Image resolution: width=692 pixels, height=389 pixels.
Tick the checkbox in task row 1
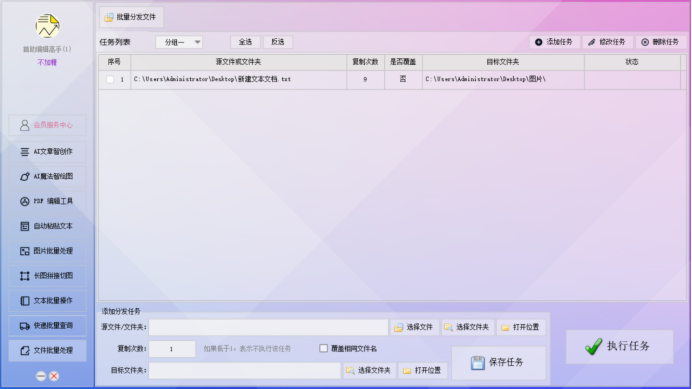[110, 79]
